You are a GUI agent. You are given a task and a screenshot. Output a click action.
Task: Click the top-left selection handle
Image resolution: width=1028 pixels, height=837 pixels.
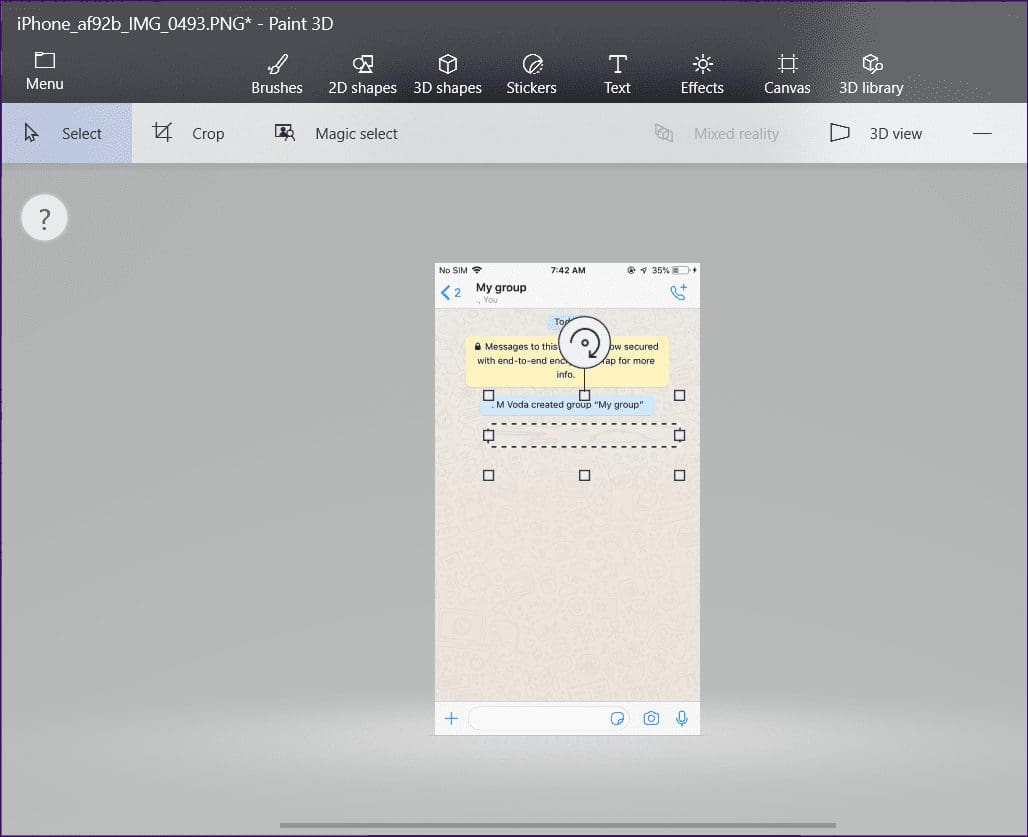488,395
